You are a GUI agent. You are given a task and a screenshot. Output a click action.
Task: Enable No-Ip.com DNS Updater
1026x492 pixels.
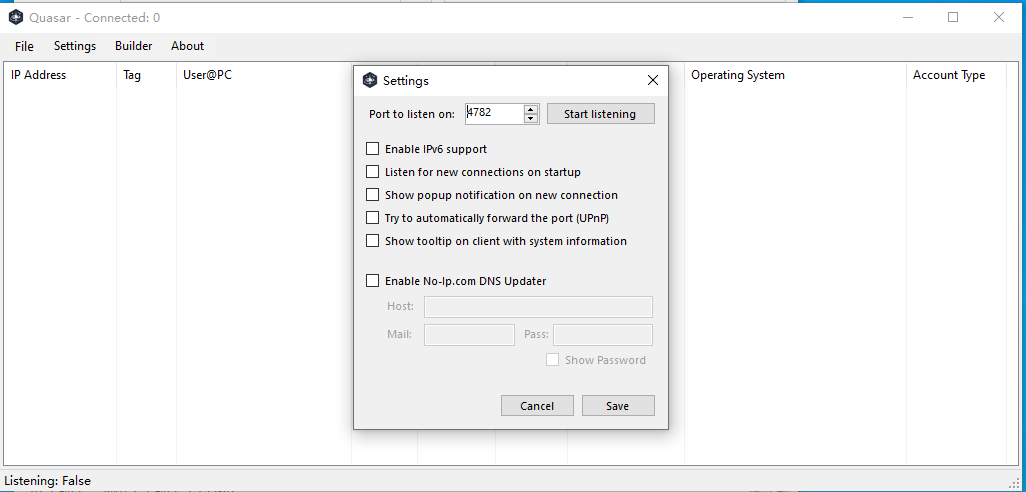tap(373, 281)
